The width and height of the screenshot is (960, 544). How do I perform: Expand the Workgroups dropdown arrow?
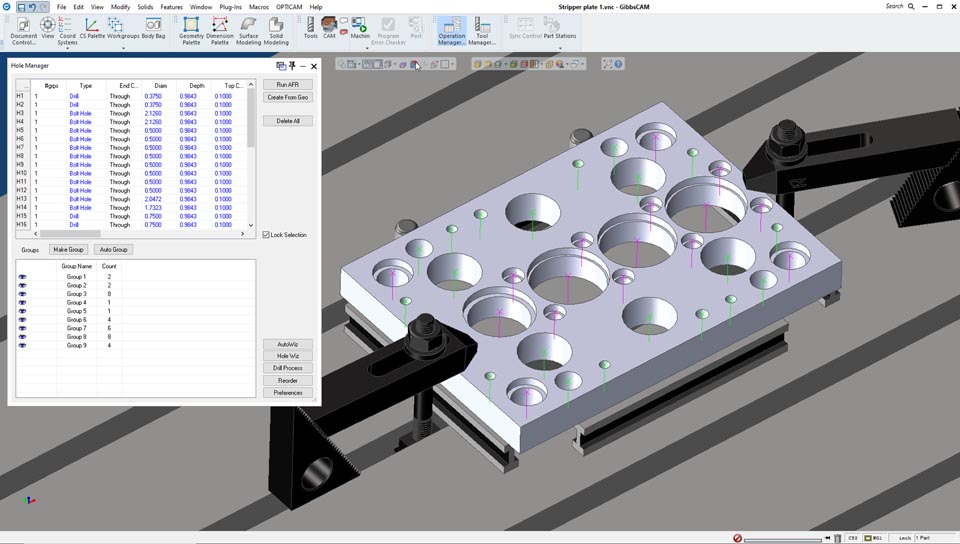tap(123, 48)
